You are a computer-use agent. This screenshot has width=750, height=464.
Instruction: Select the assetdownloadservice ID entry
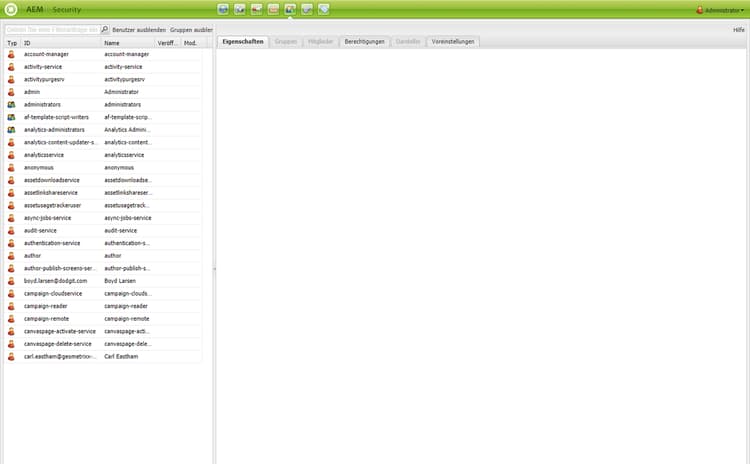[x=52, y=180]
